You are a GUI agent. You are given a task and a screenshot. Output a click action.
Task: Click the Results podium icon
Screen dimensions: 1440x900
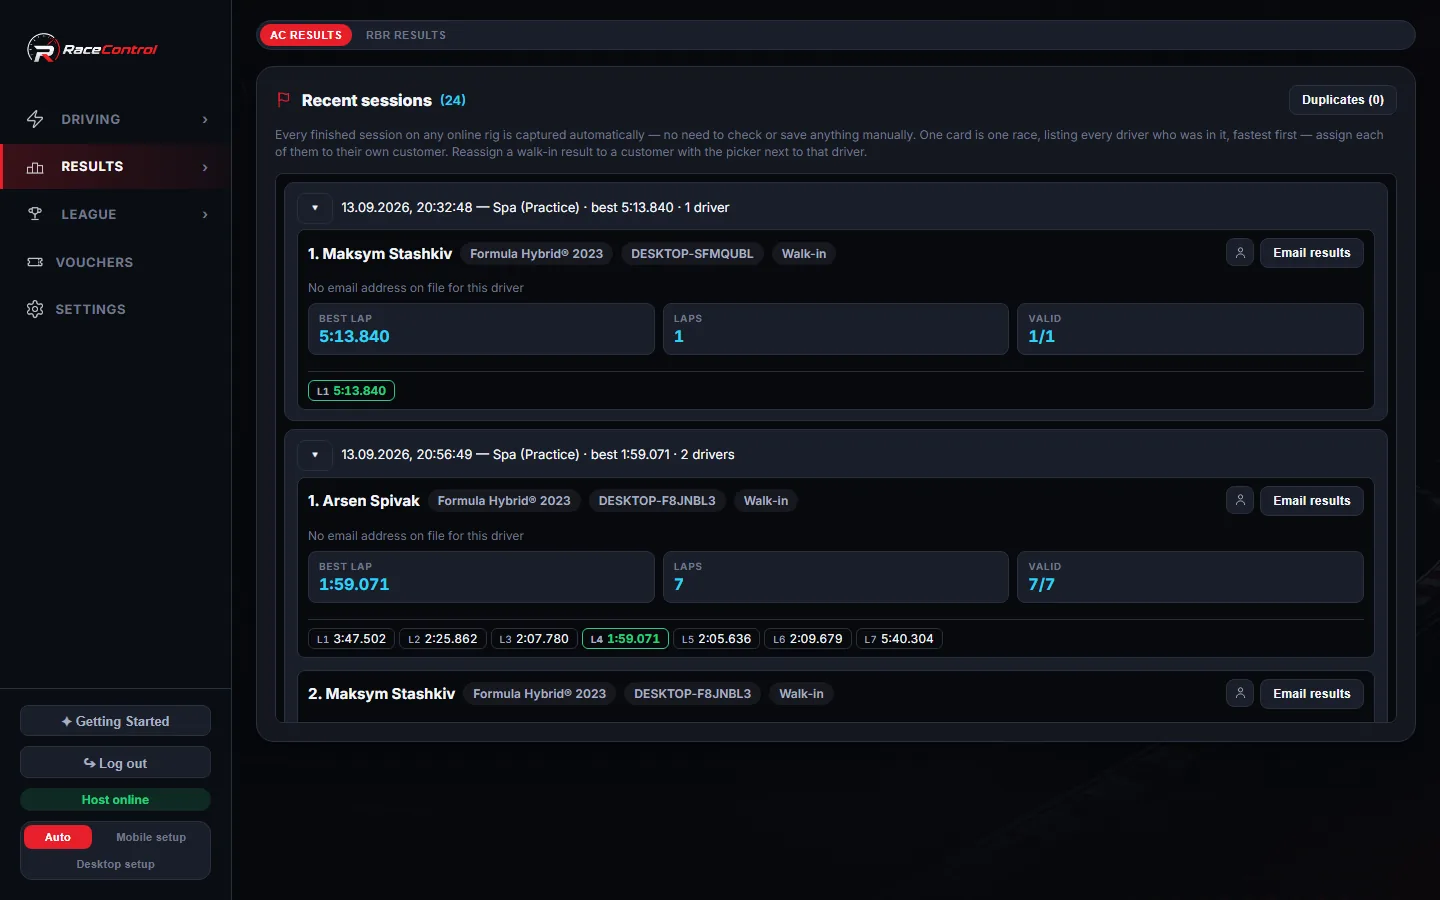(35, 167)
